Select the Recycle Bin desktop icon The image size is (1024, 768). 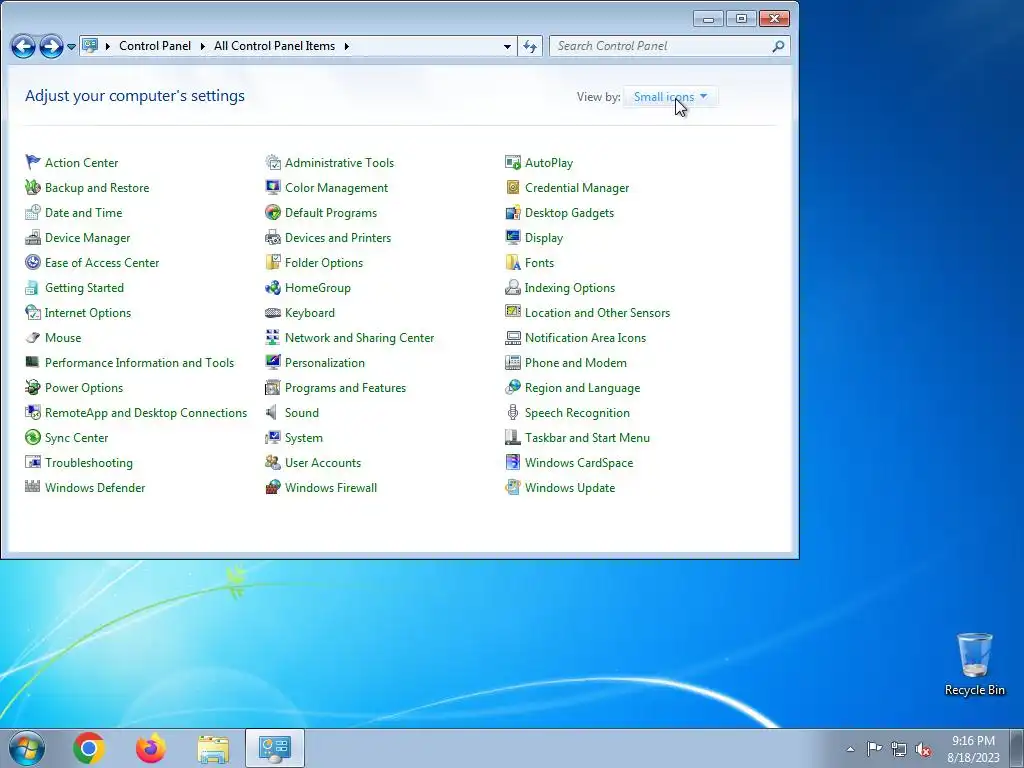pyautogui.click(x=974, y=664)
